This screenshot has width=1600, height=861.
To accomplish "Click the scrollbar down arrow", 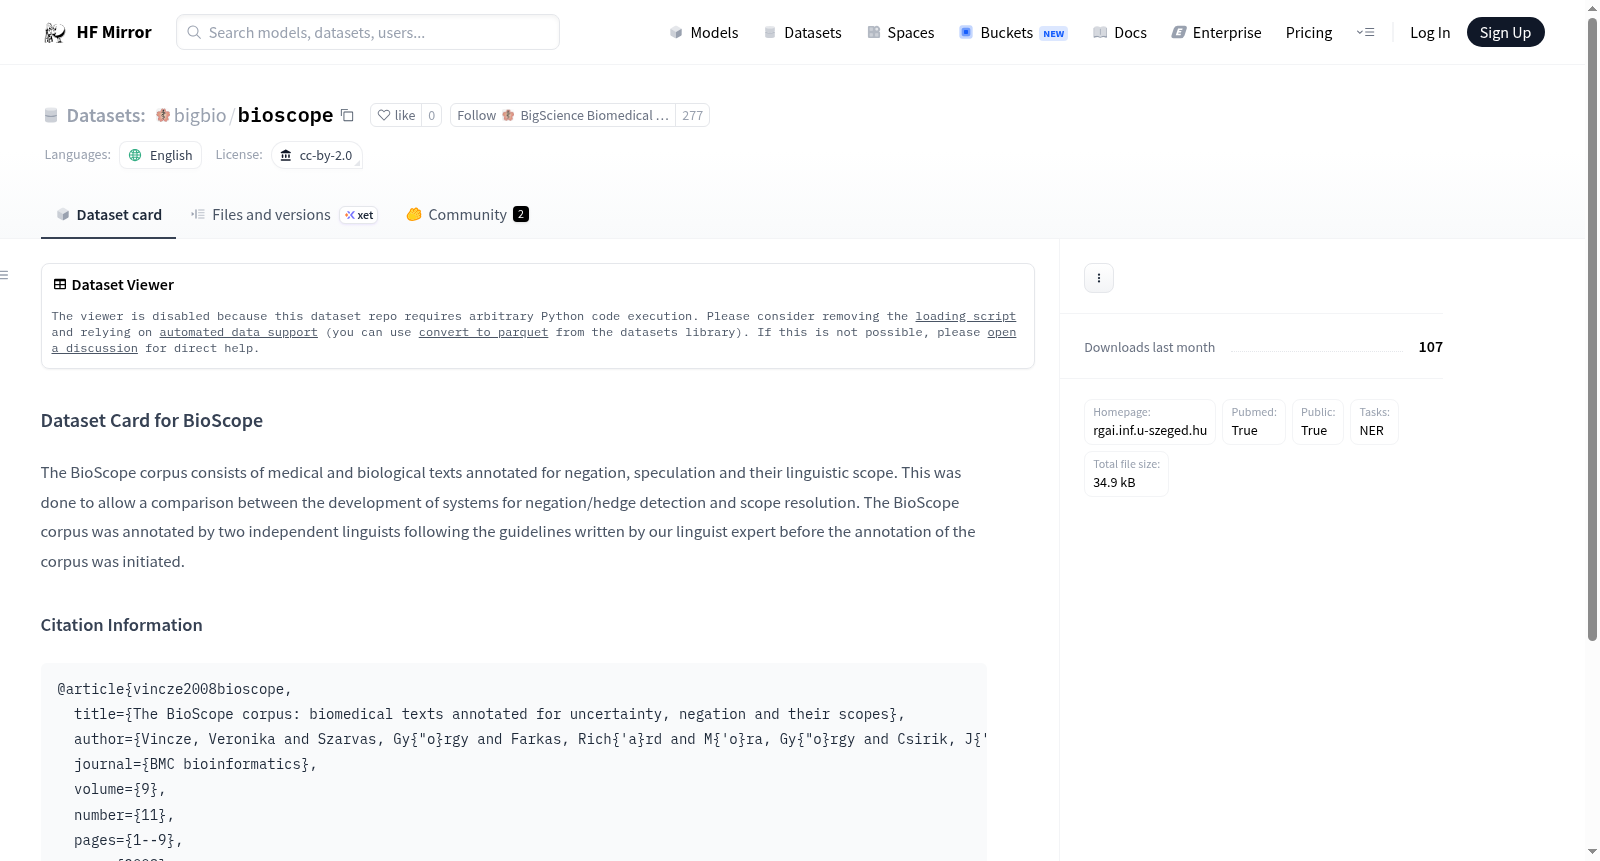I will point(1592,852).
